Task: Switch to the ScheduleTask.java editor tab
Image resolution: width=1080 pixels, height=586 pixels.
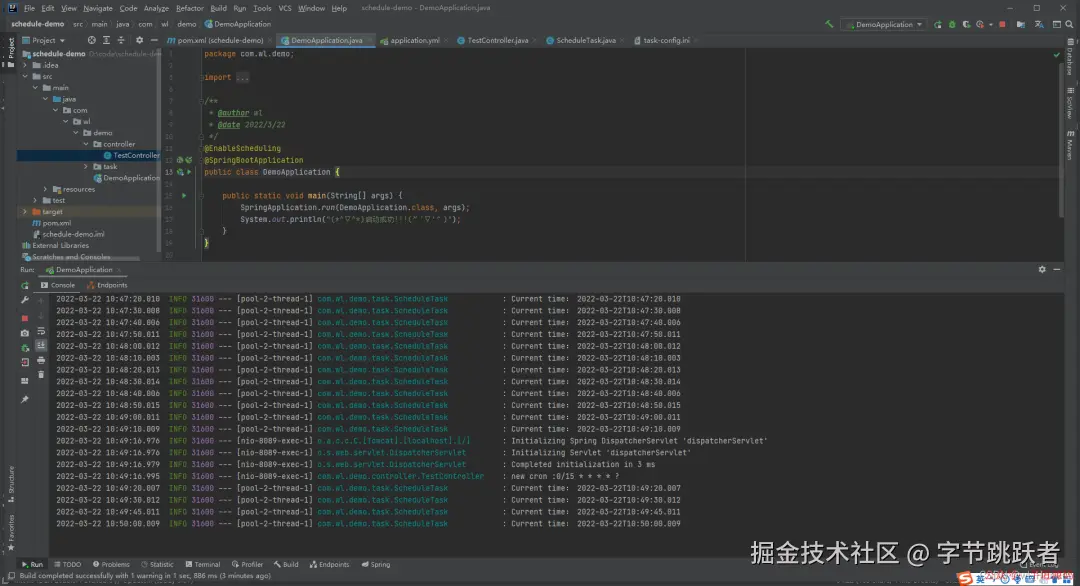Action: click(x=585, y=41)
